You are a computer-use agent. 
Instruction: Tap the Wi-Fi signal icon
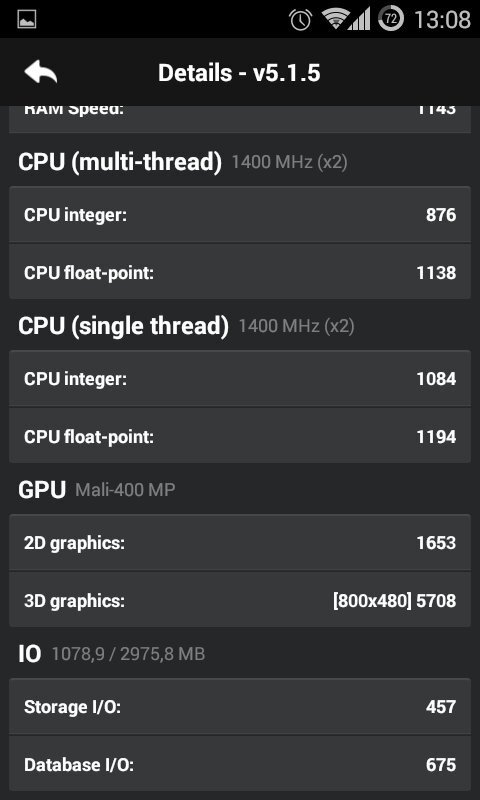[335, 19]
